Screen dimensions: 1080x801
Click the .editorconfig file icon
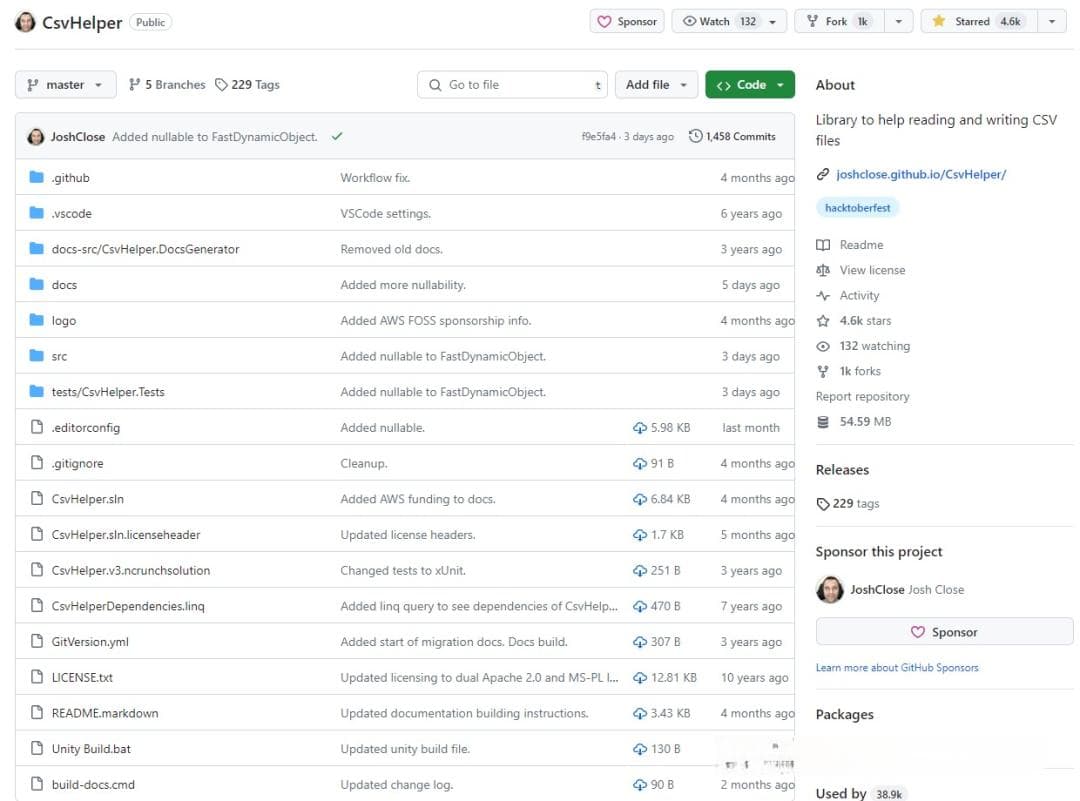click(37, 427)
